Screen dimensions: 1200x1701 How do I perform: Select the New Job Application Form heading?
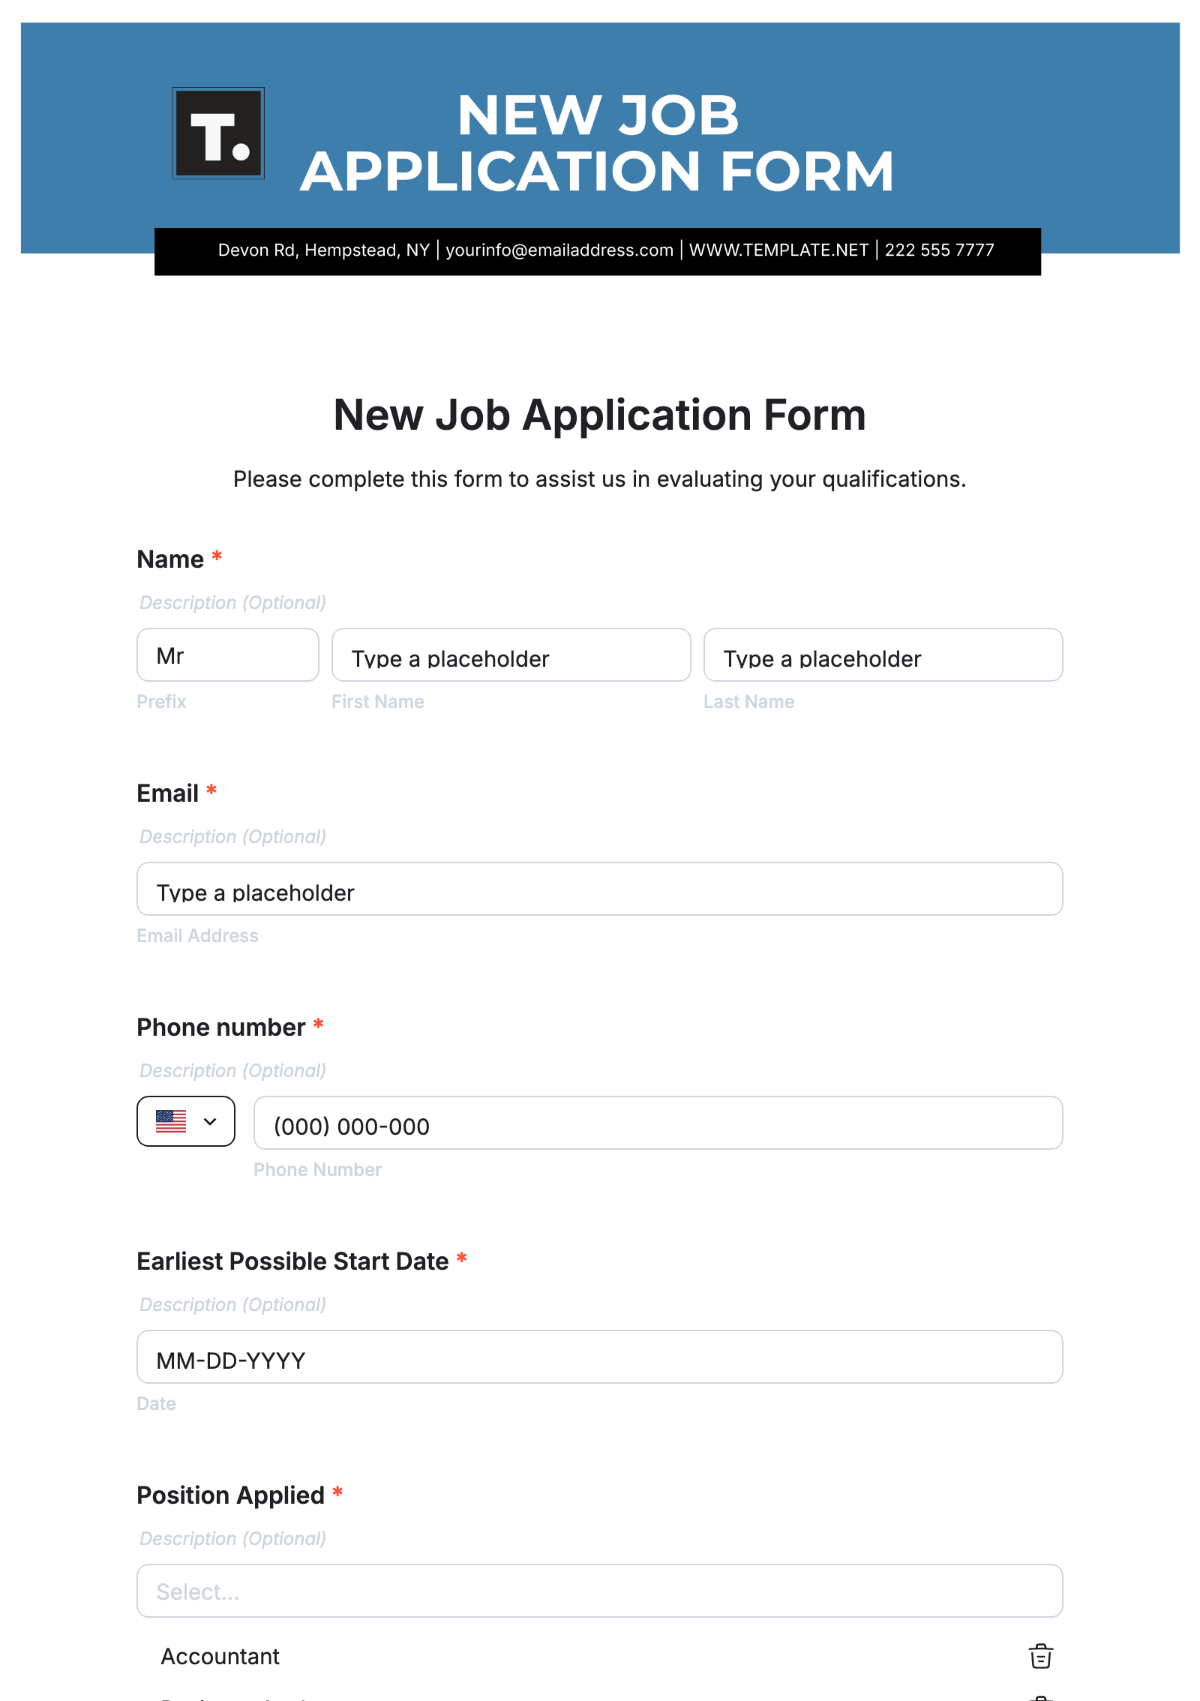pyautogui.click(x=599, y=415)
